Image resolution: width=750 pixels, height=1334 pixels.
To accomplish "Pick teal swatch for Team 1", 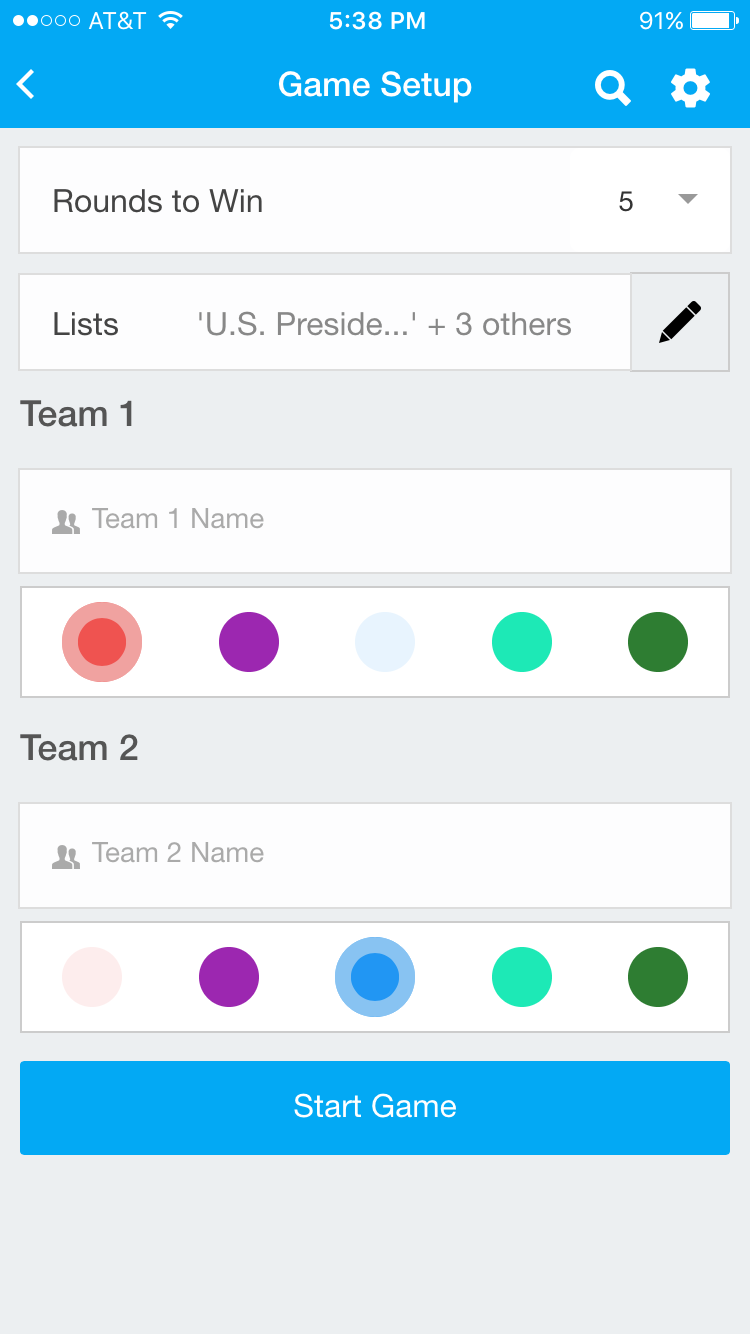I will coord(522,642).
